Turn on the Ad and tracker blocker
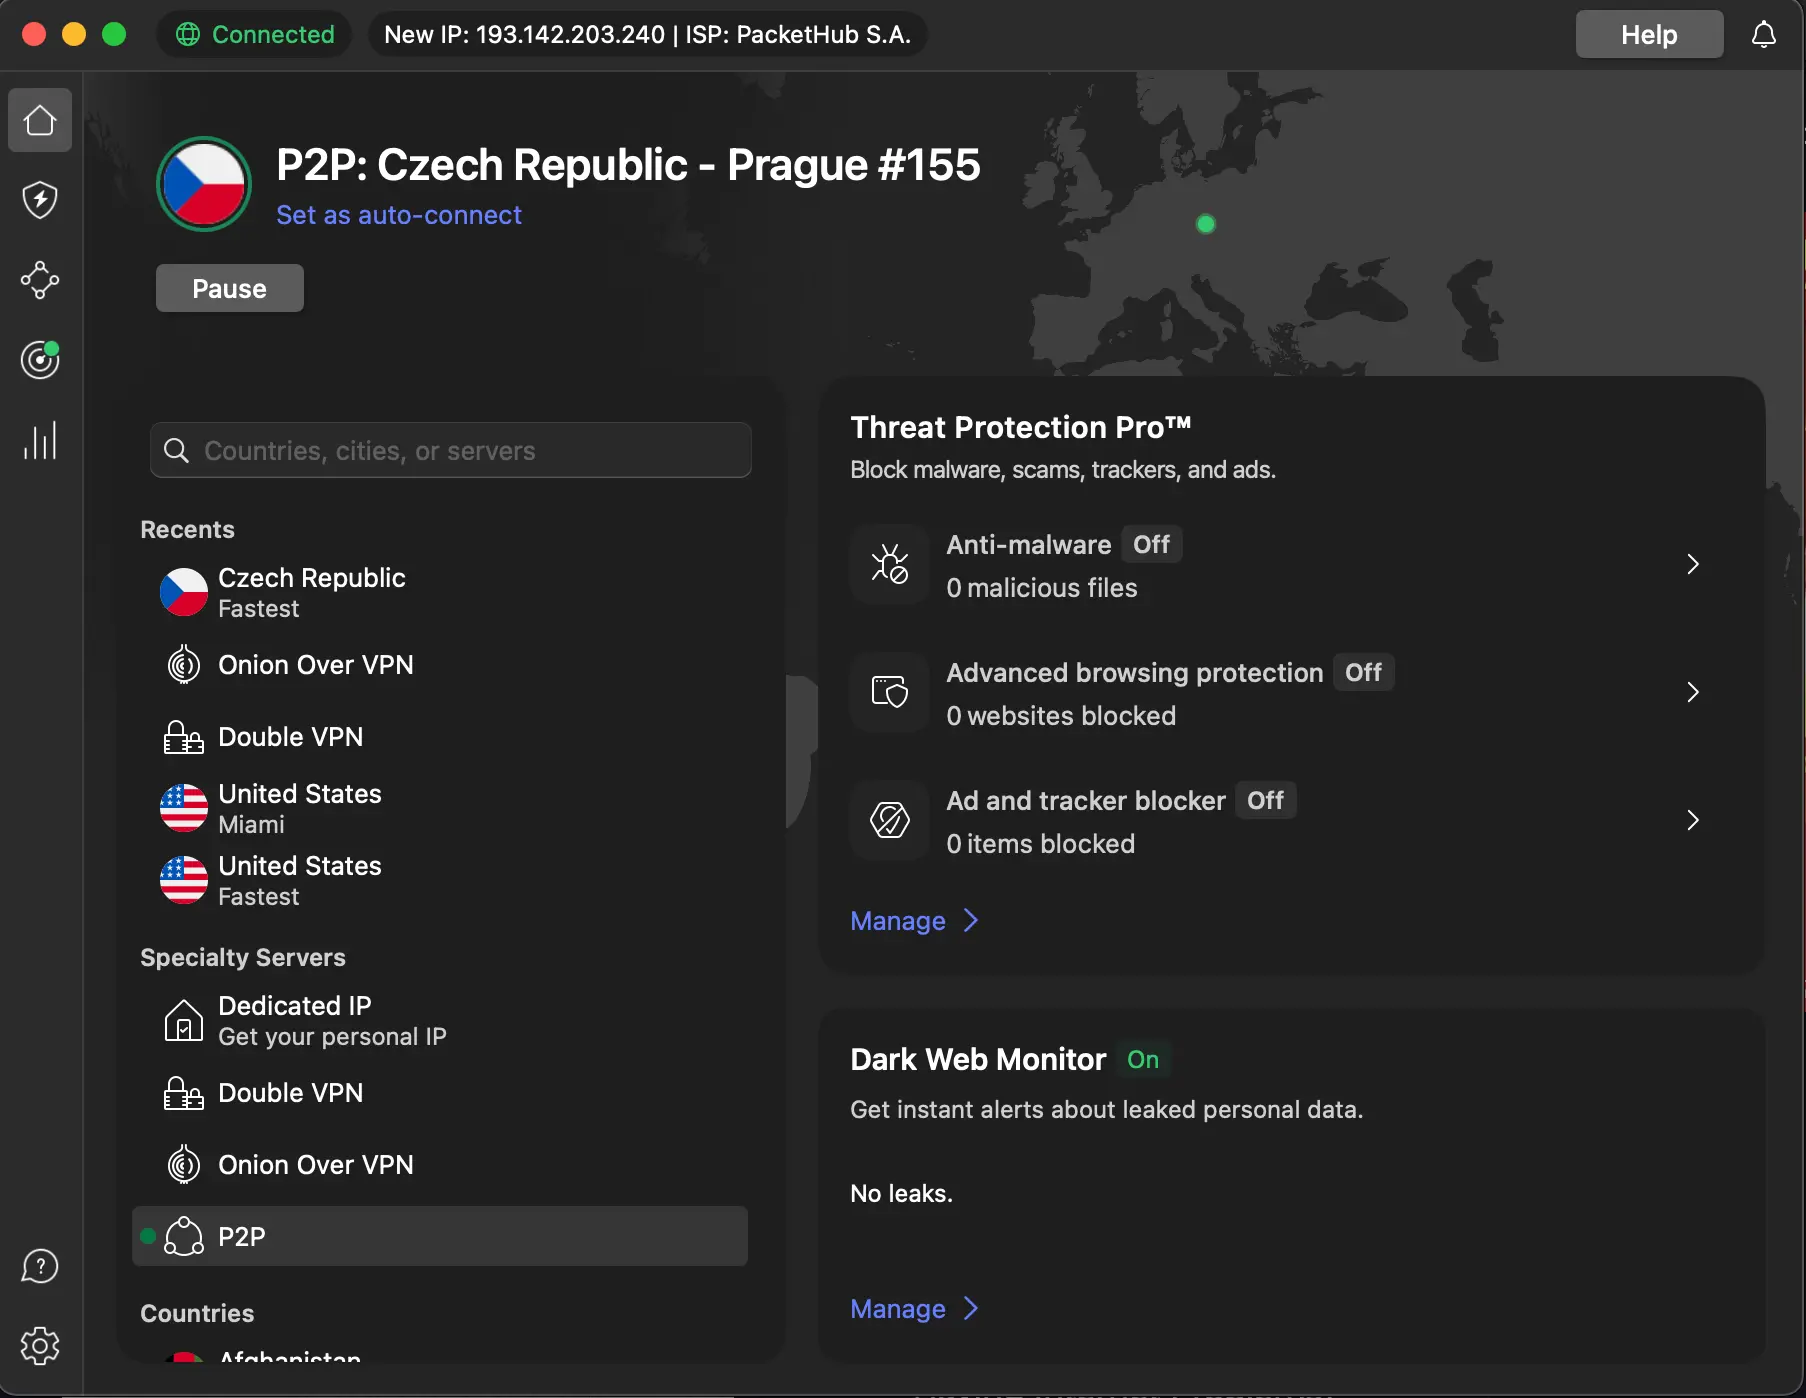Image resolution: width=1806 pixels, height=1398 pixels. (x=1264, y=800)
